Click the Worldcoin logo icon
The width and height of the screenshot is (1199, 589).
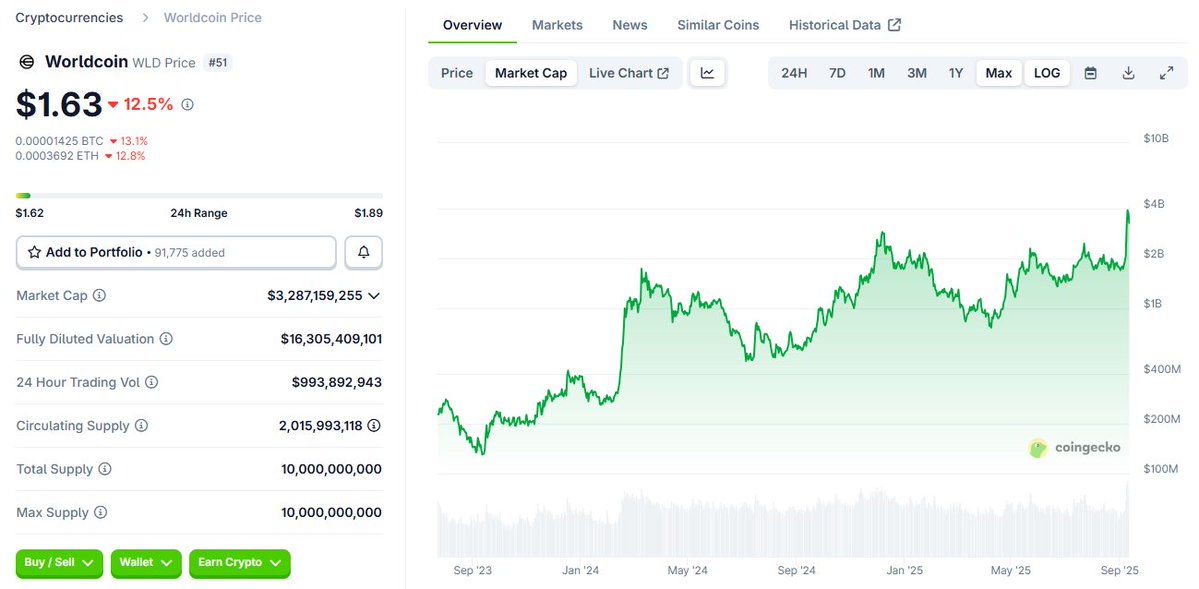click(x=26, y=62)
